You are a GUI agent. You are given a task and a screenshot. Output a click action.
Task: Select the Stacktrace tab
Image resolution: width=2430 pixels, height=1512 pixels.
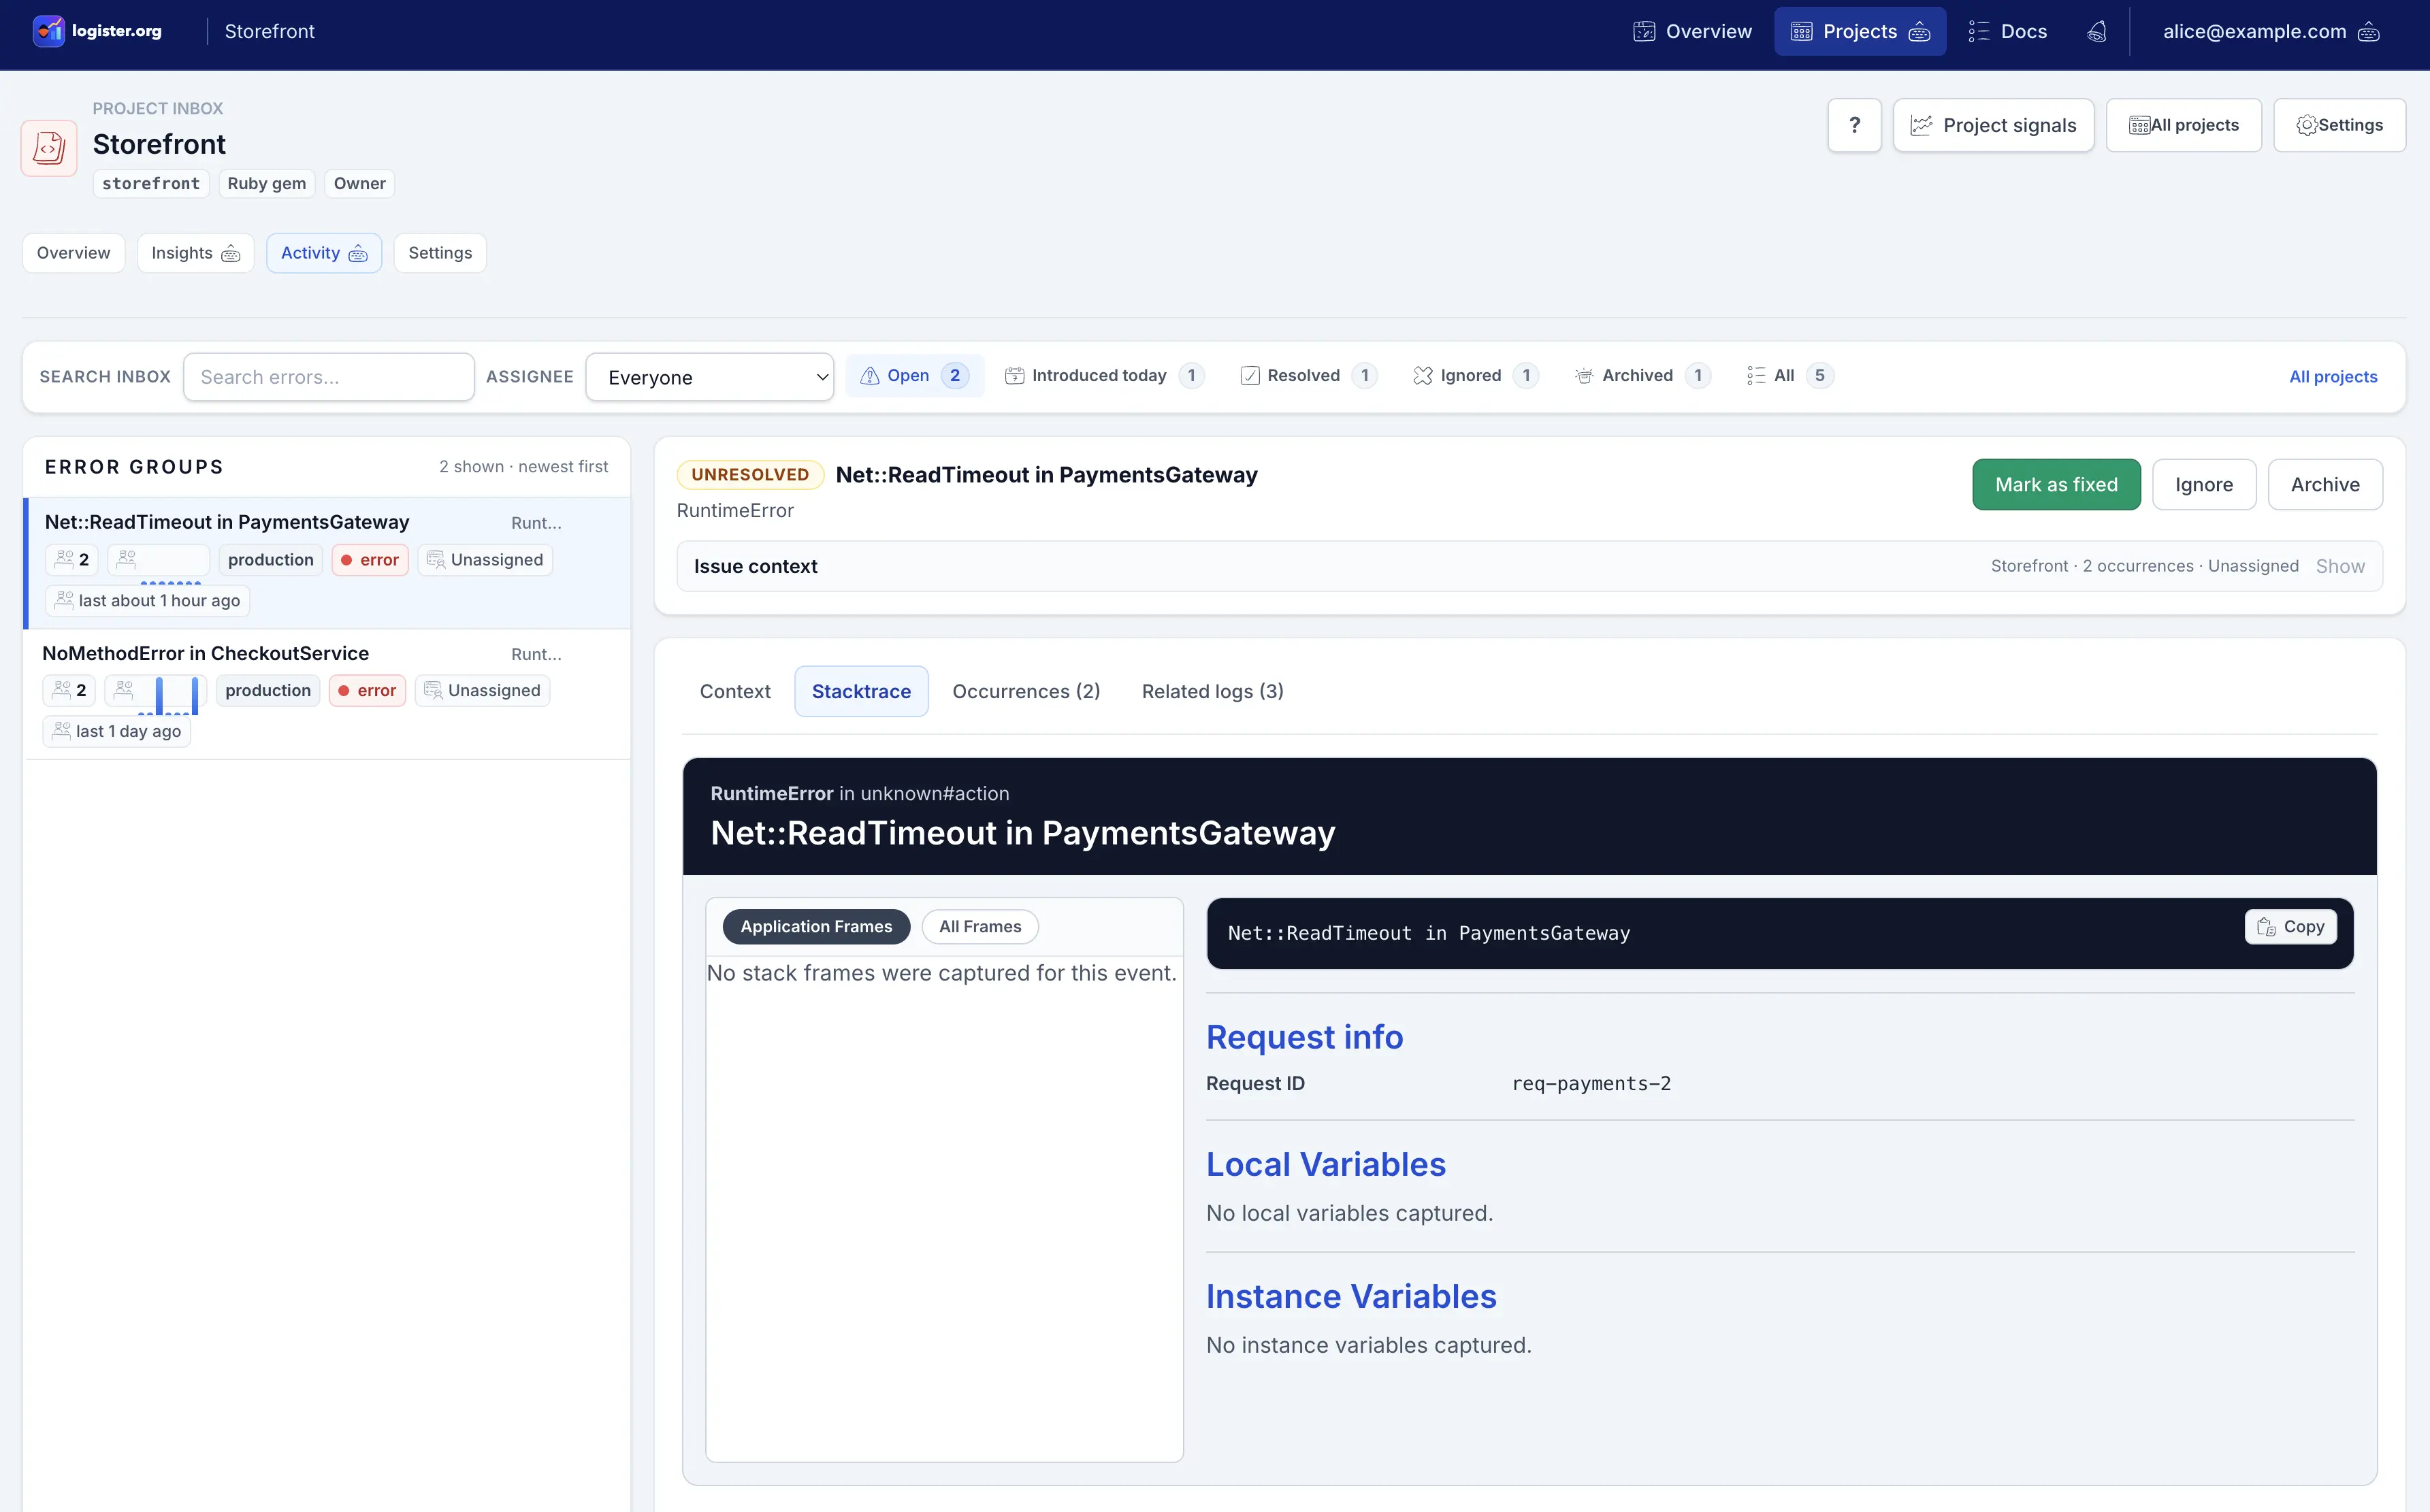coord(861,691)
